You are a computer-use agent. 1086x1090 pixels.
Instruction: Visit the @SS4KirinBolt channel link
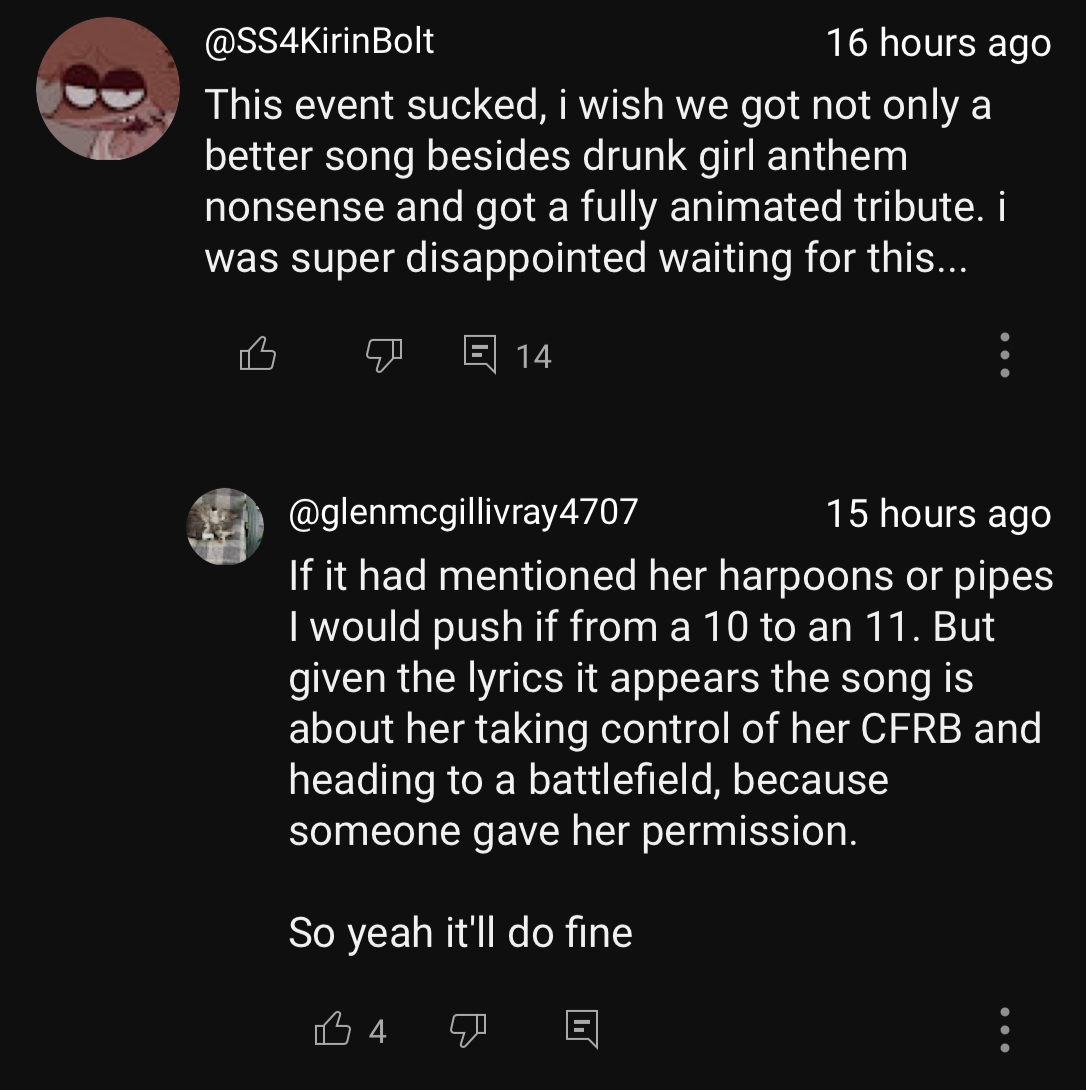point(319,41)
